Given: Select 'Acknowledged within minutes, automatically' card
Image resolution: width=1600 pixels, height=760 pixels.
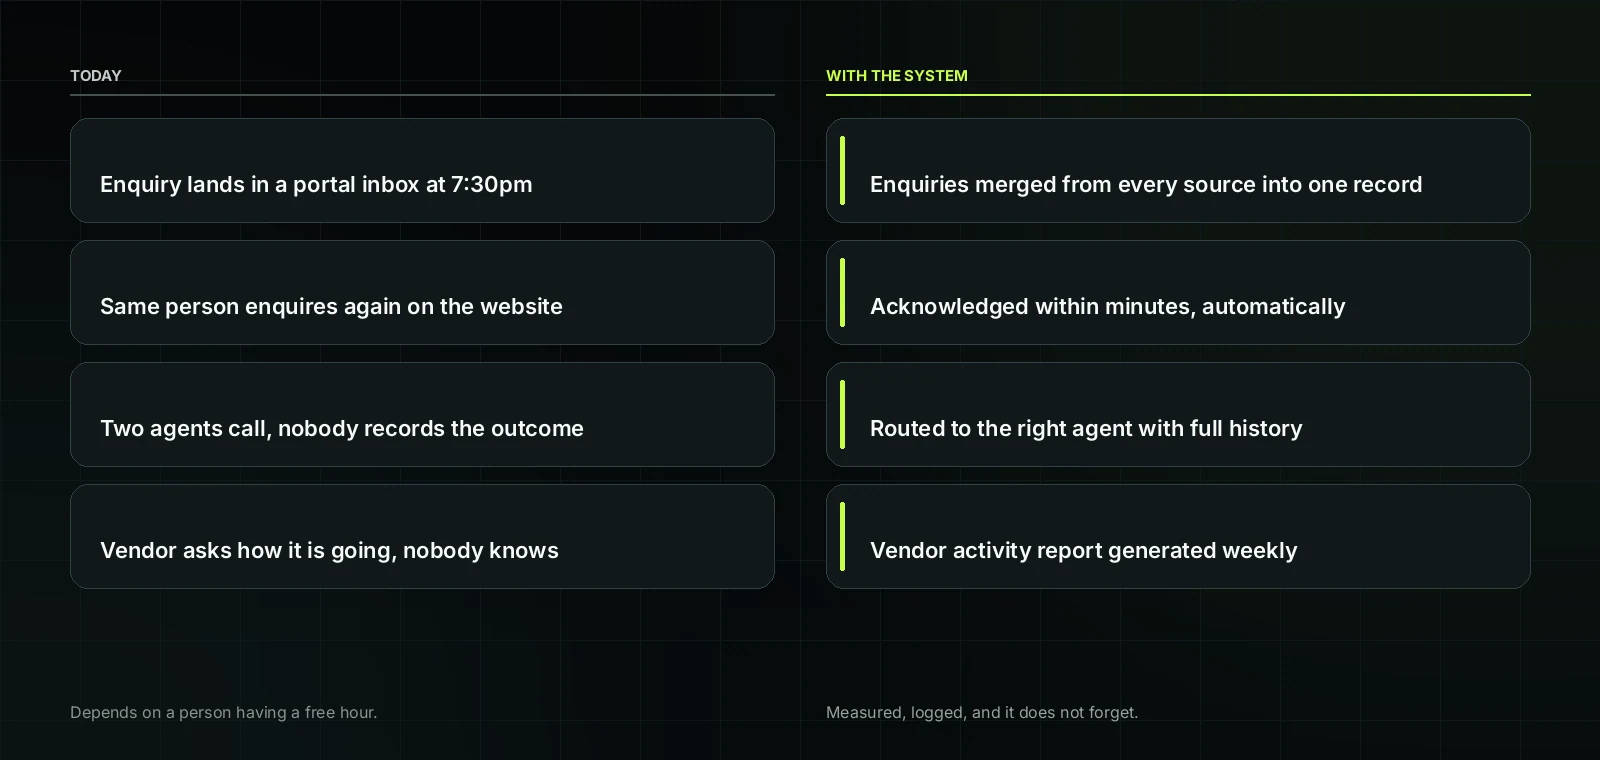Looking at the screenshot, I should tap(1178, 293).
